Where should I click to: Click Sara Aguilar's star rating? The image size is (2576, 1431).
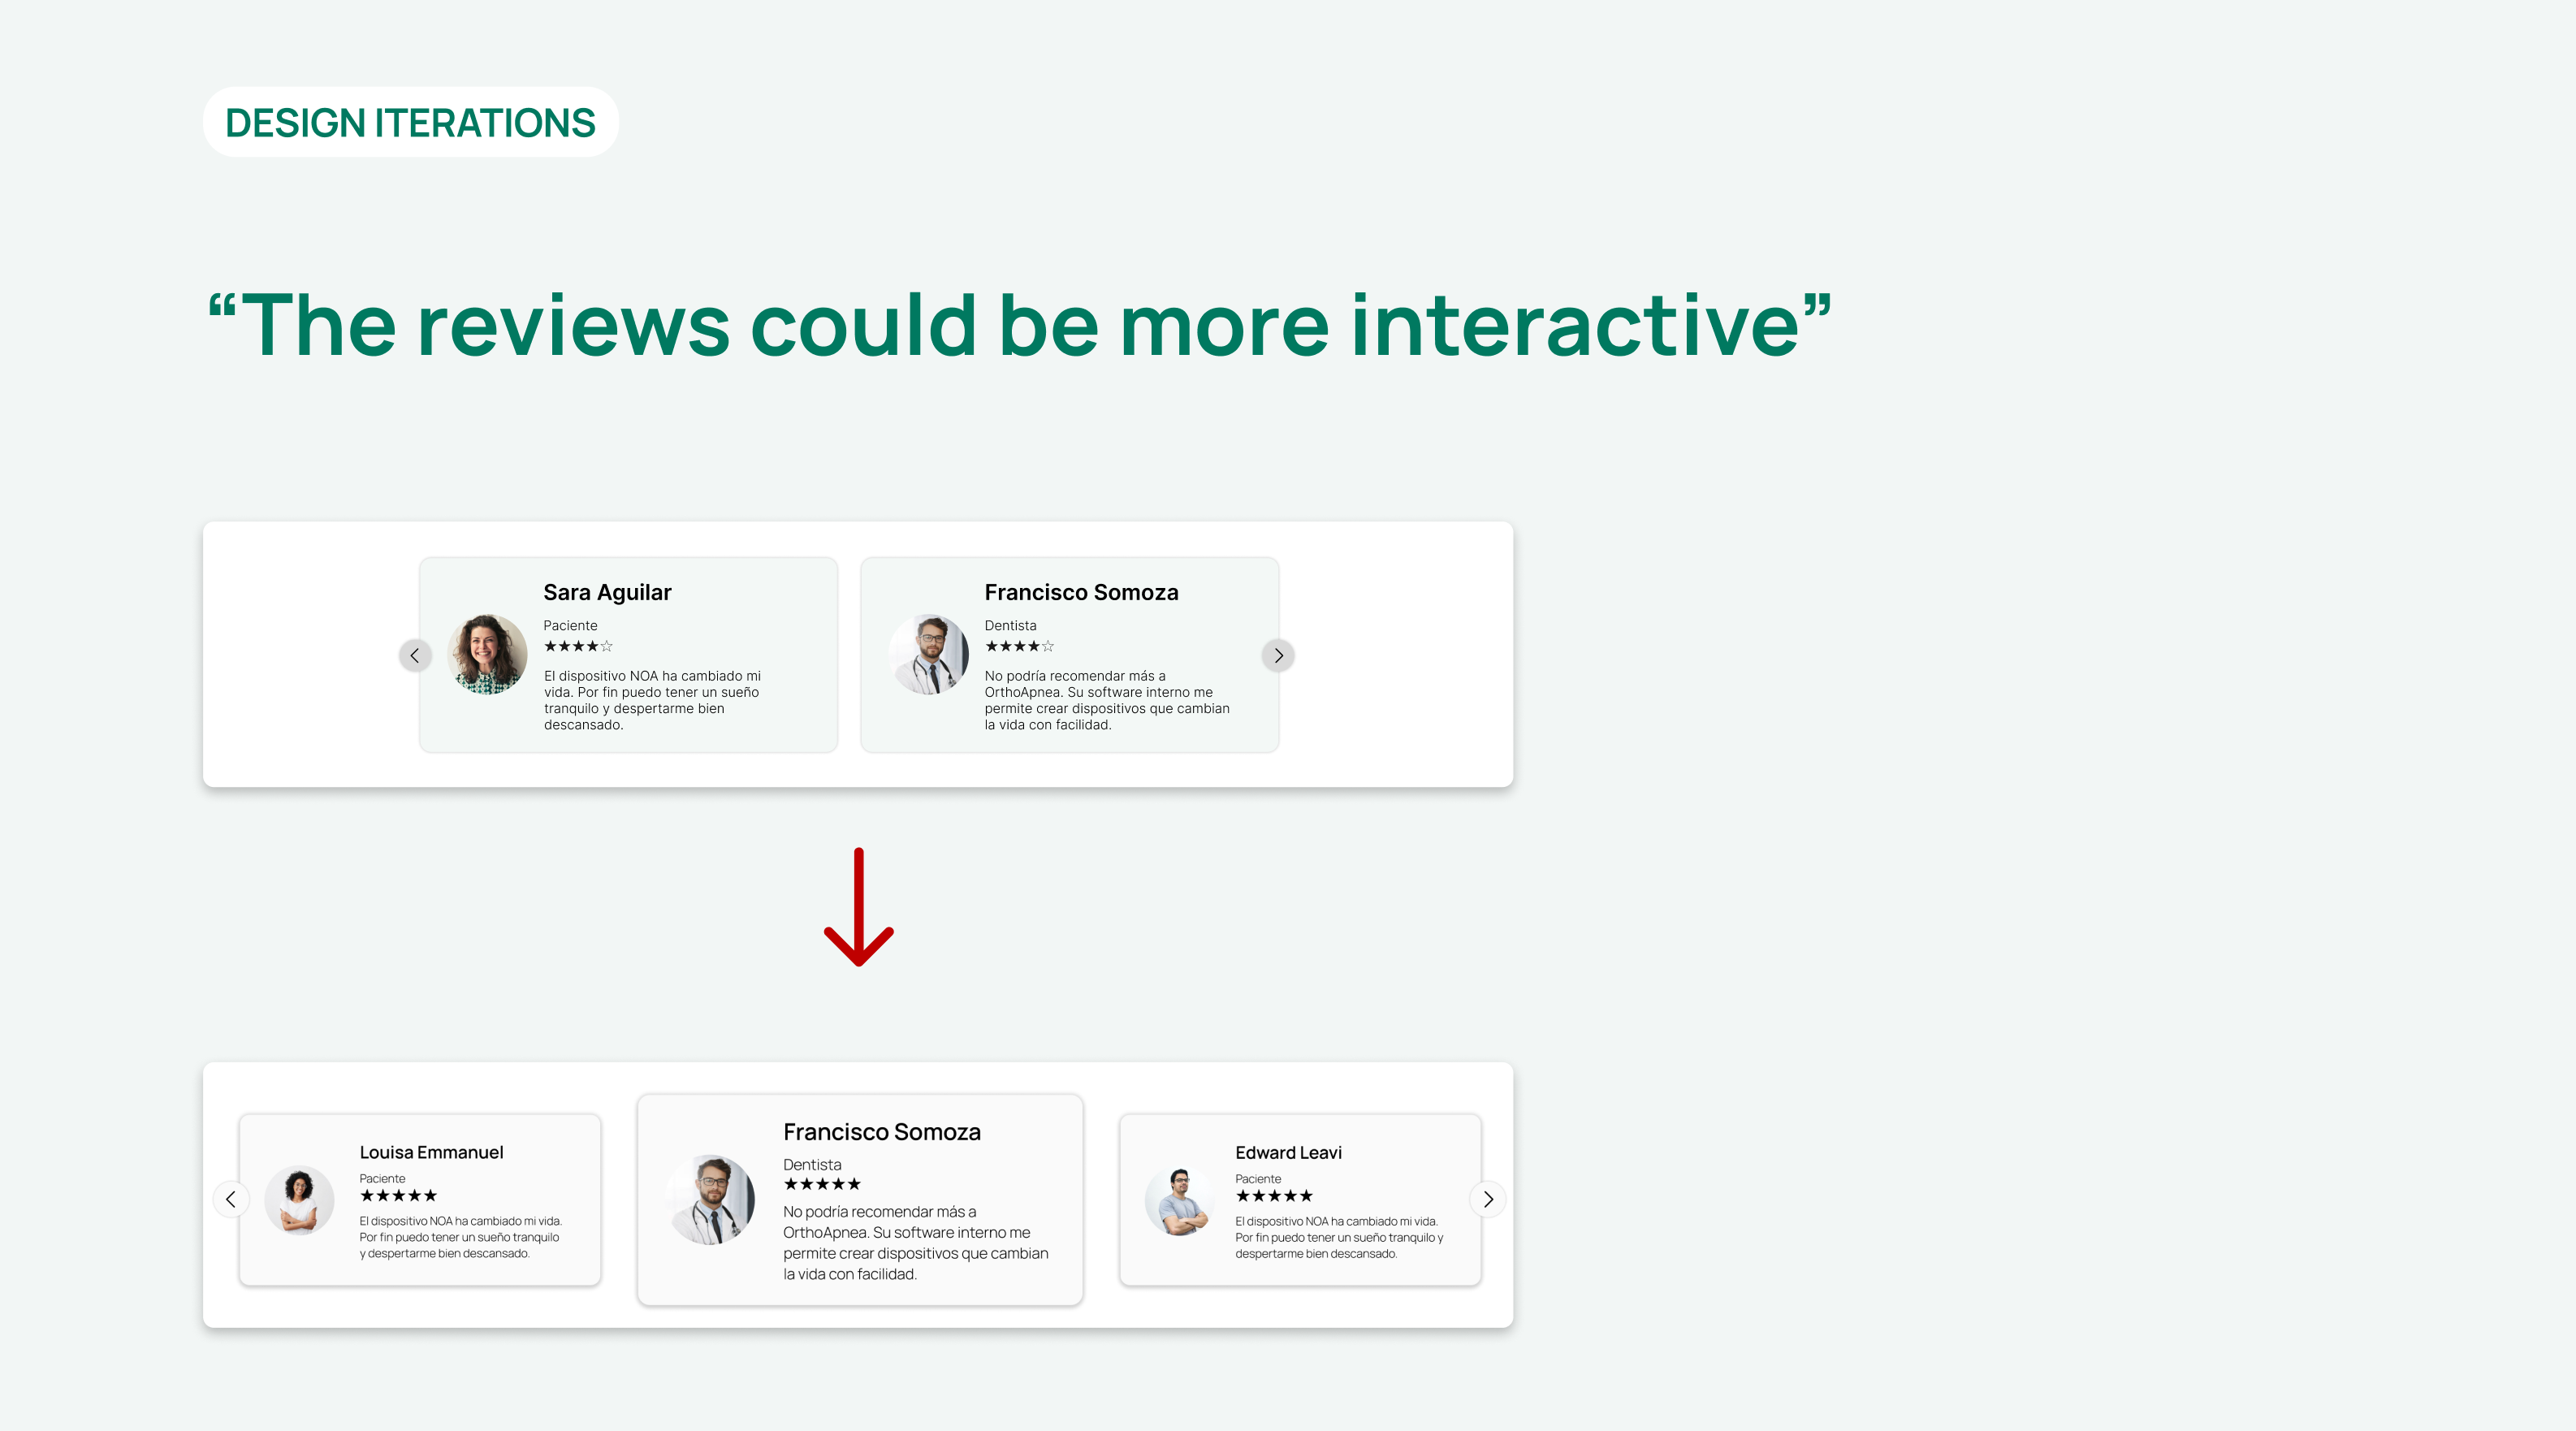(578, 647)
